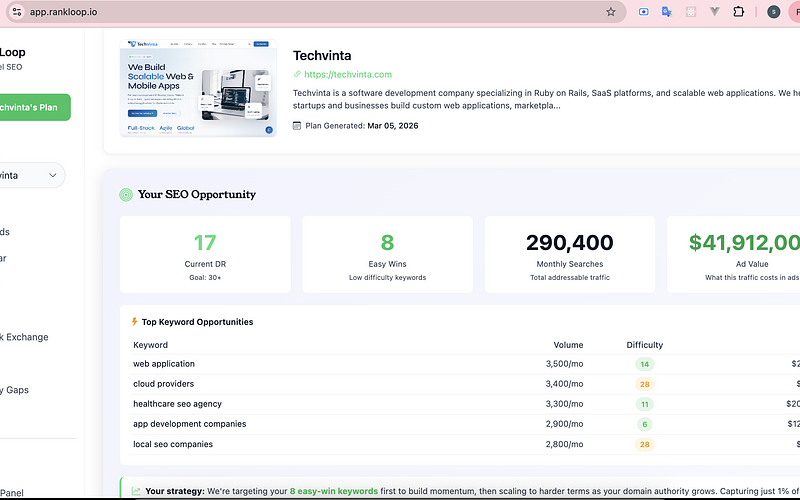Click the link icon beside techvinta.com
Viewport: 800px width, 500px height.
coord(297,74)
